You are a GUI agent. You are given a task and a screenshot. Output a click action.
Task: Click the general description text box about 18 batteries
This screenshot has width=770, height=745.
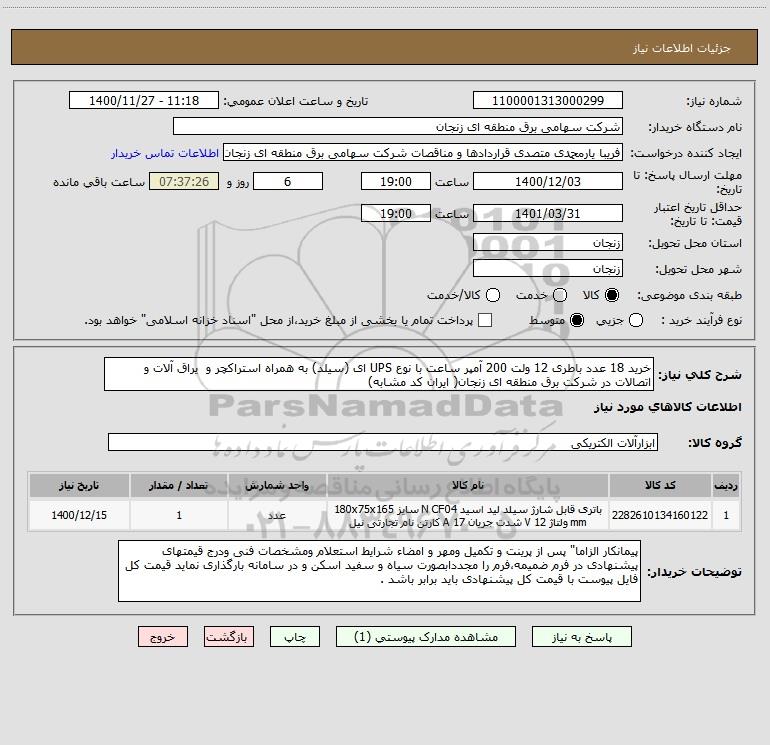pyautogui.click(x=379, y=375)
